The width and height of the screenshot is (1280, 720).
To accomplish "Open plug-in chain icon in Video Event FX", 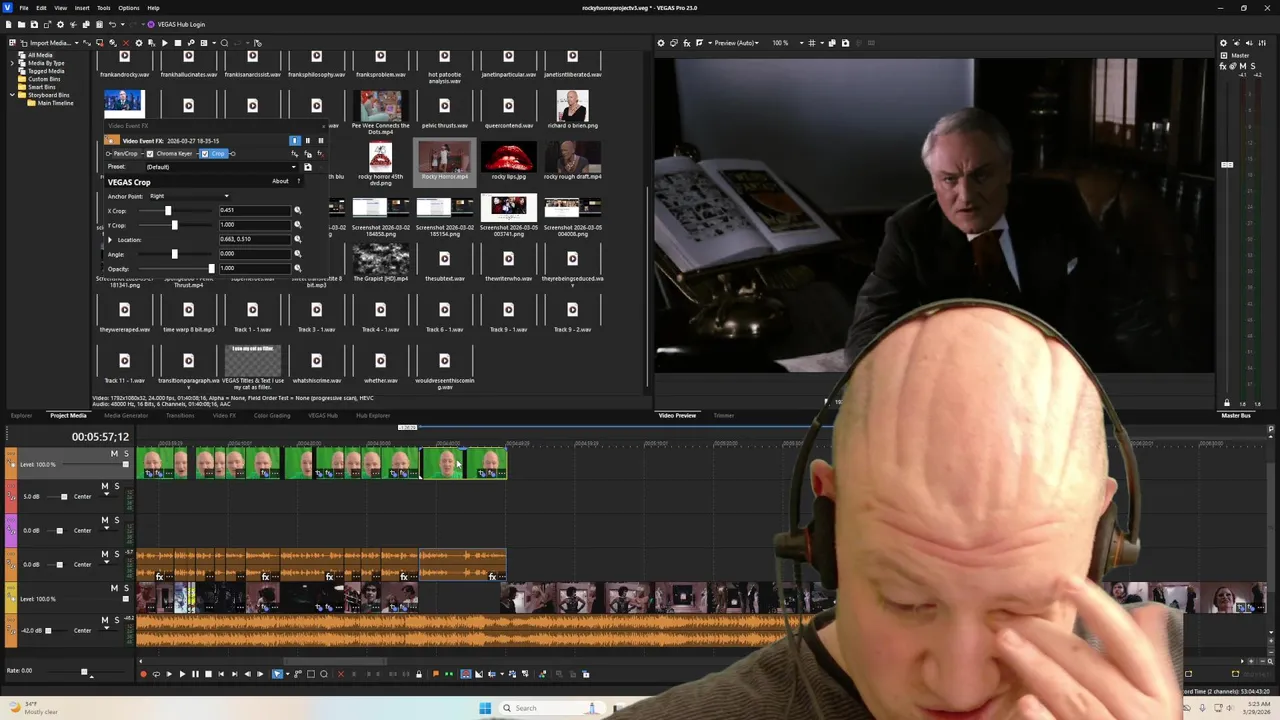I will [294, 154].
